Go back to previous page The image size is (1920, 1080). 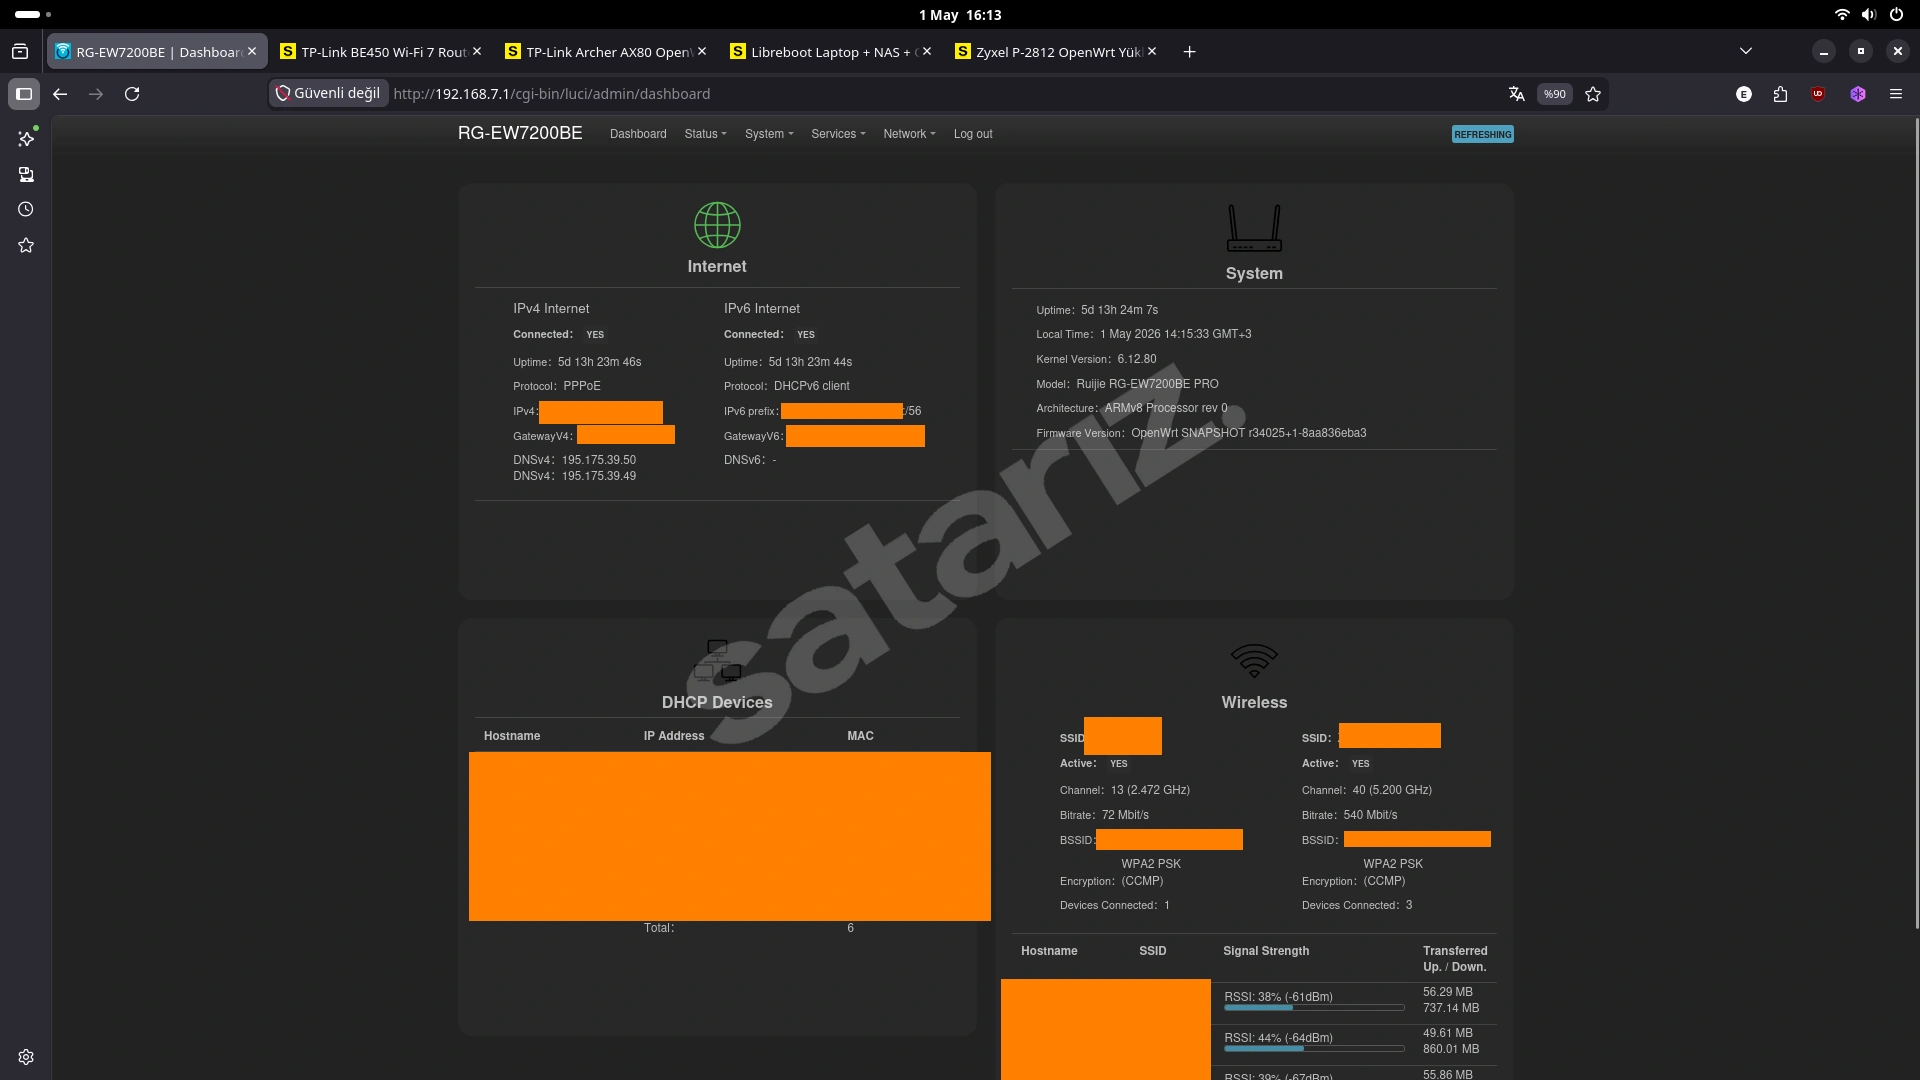[x=60, y=94]
